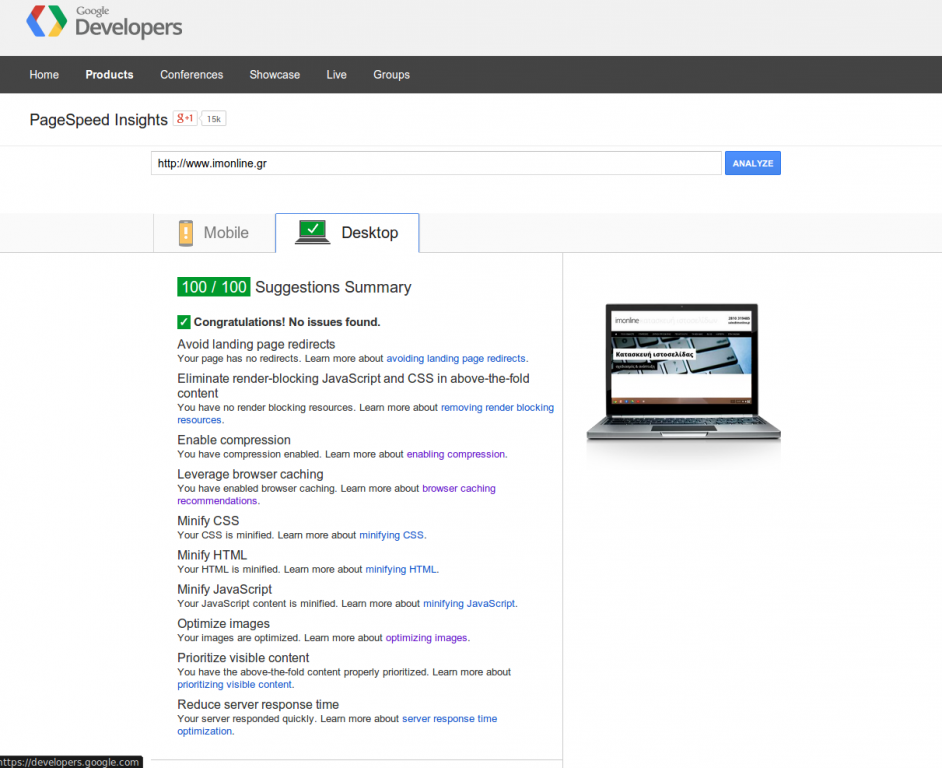Click the Enable compression heading
This screenshot has height=768, width=942.
pos(234,440)
